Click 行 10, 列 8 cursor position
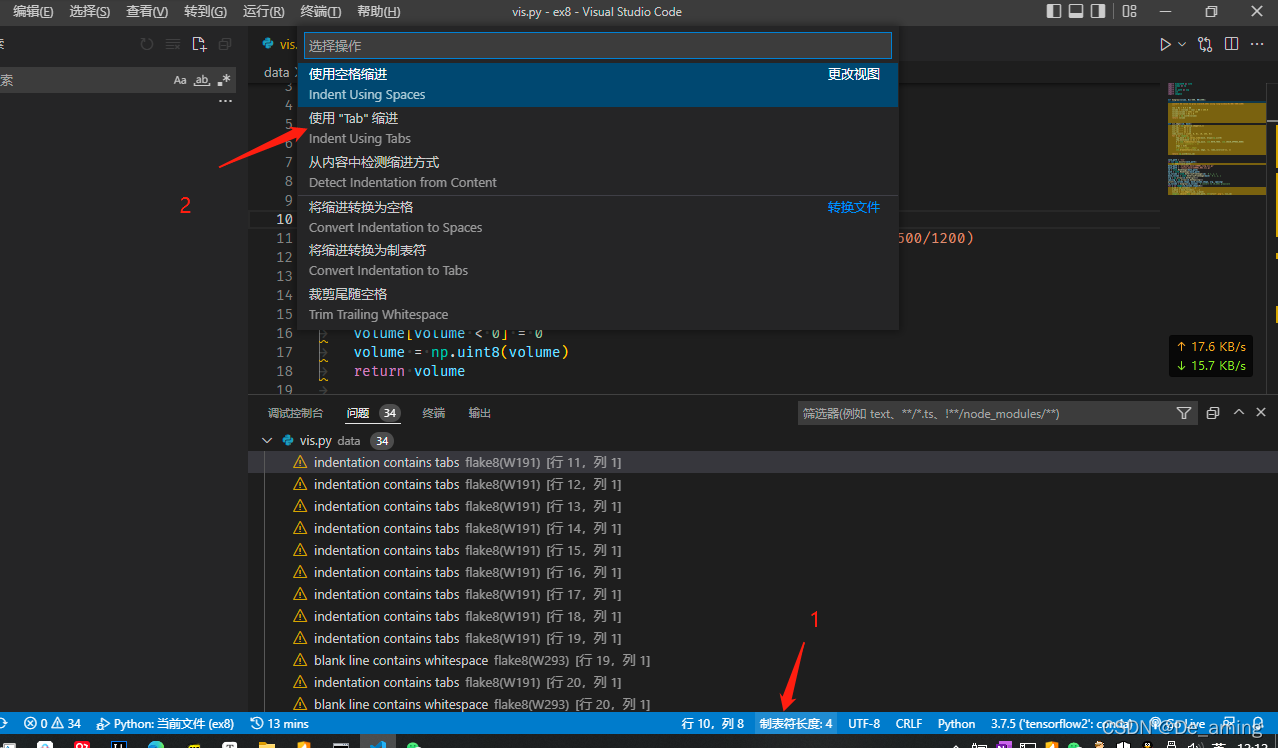 click(712, 723)
